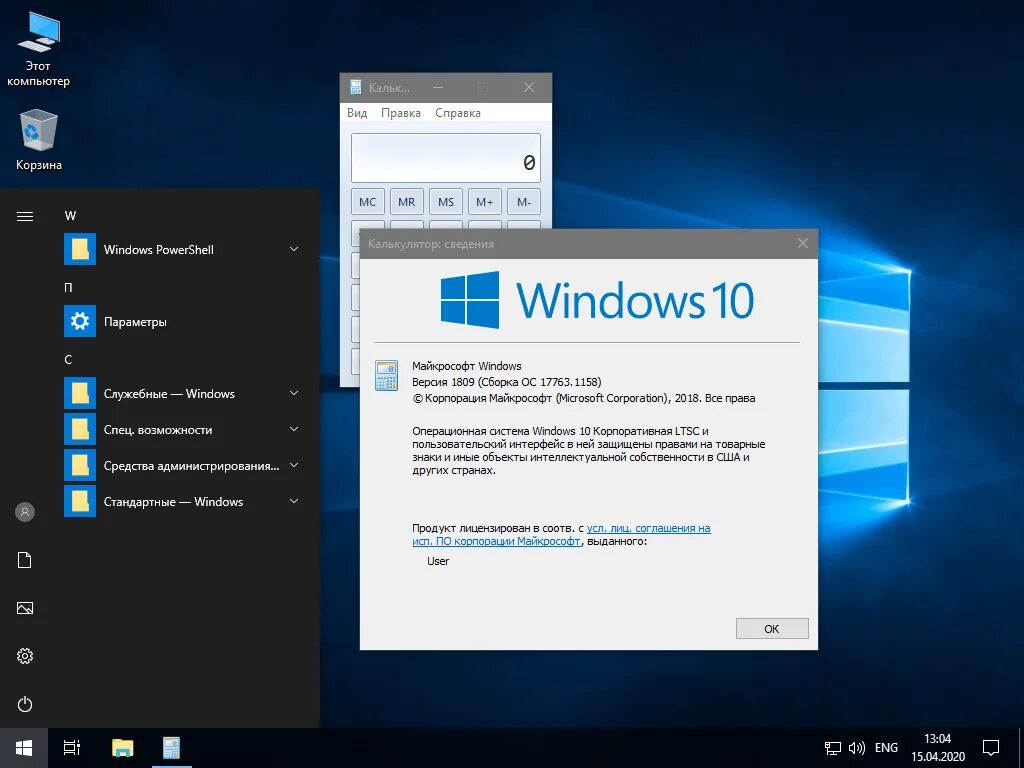Click the calculator icon in about dialog

click(386, 376)
